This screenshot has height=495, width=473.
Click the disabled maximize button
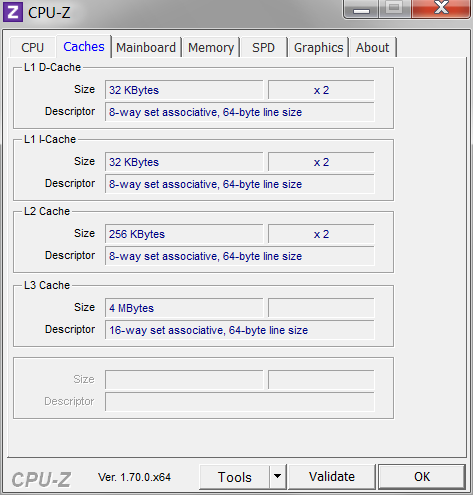tap(395, 8)
